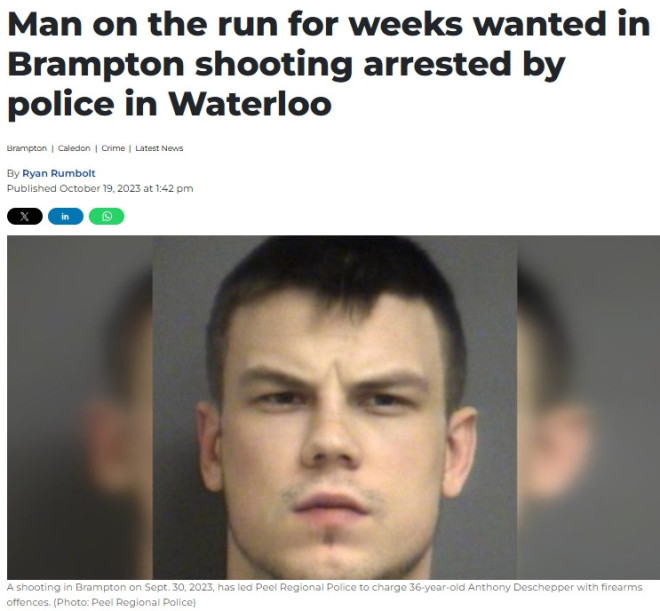This screenshot has height=611, width=660.
Task: Click the blurred left edge of photo
Action: pyautogui.click(x=80, y=407)
